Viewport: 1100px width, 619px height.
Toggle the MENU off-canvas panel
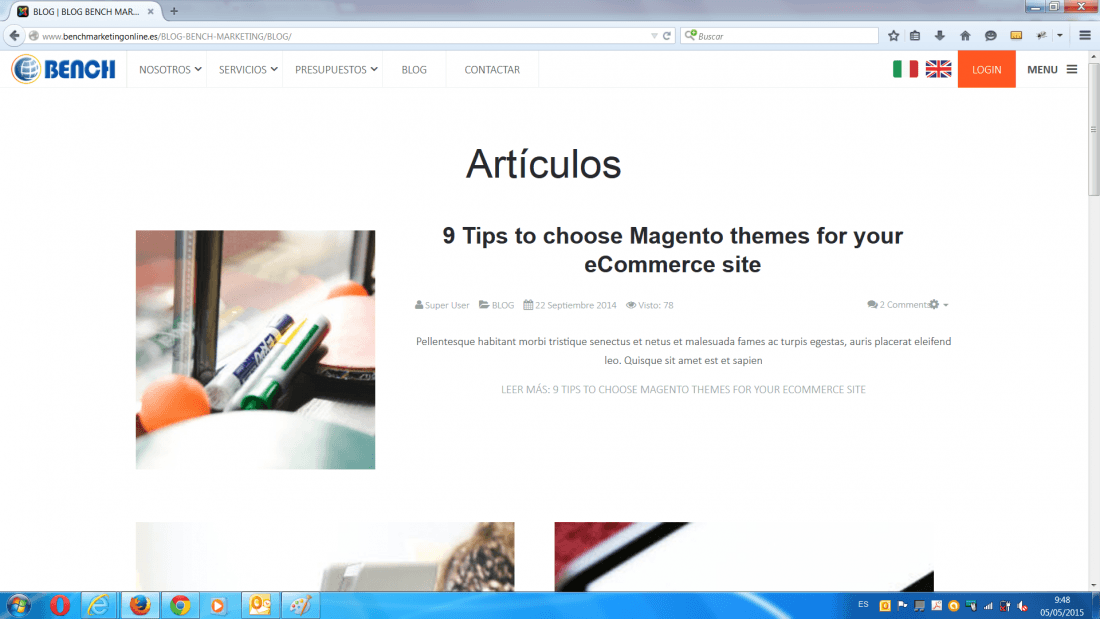point(1052,69)
